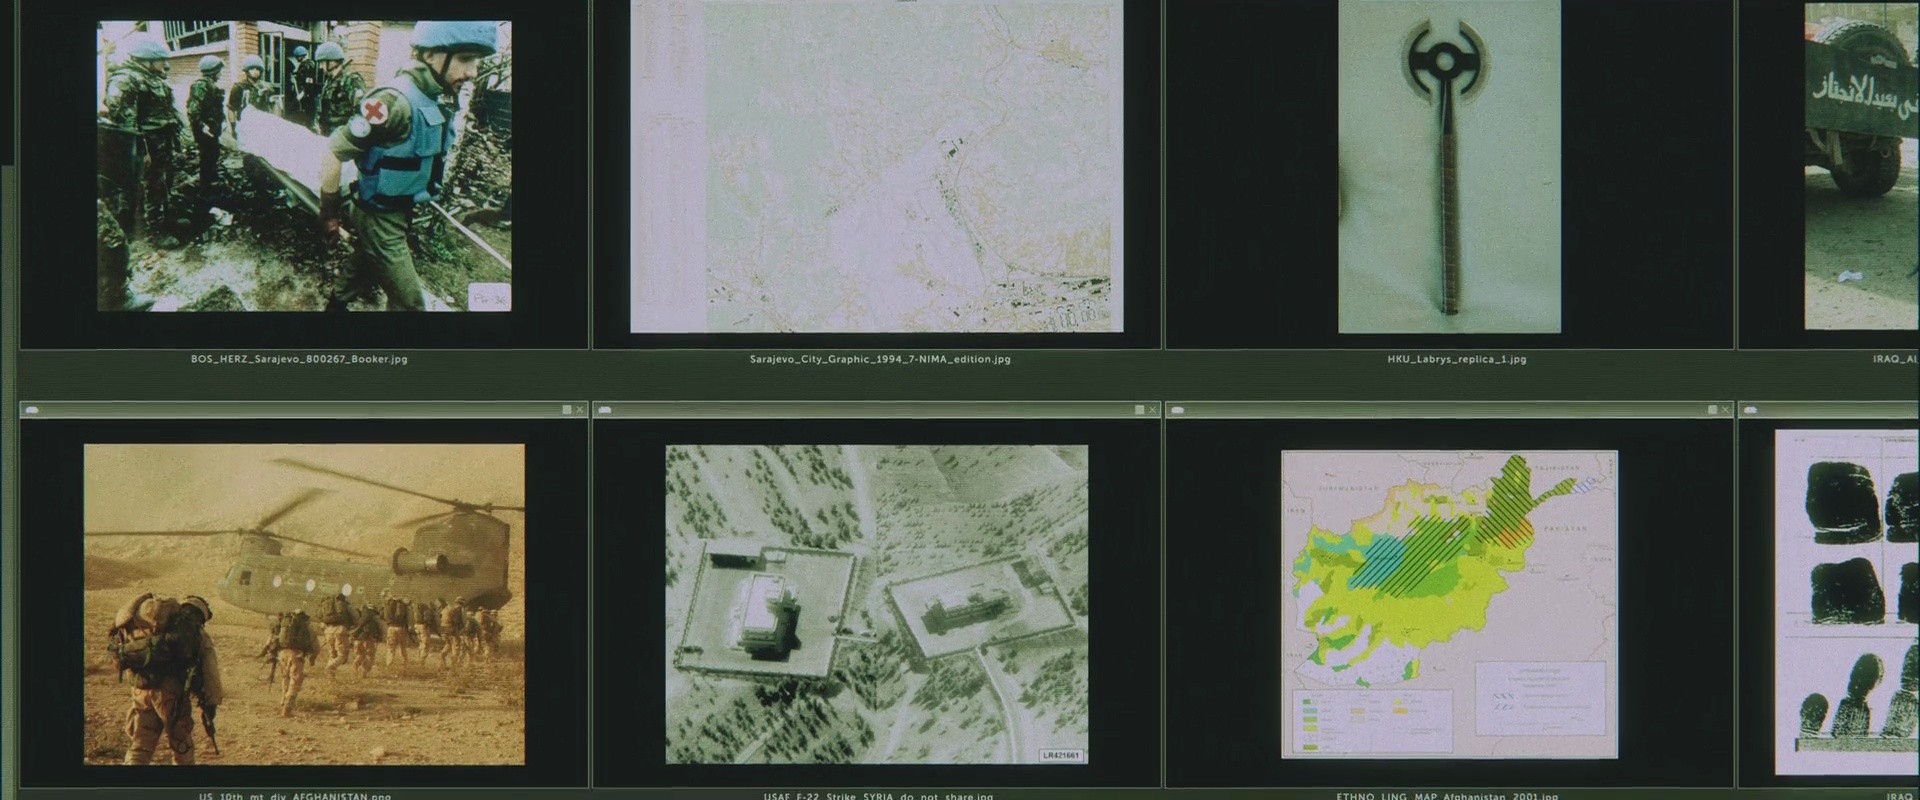The height and width of the screenshot is (800, 1920).
Task: Open the Labrys axe replica image
Action: (x=1449, y=166)
